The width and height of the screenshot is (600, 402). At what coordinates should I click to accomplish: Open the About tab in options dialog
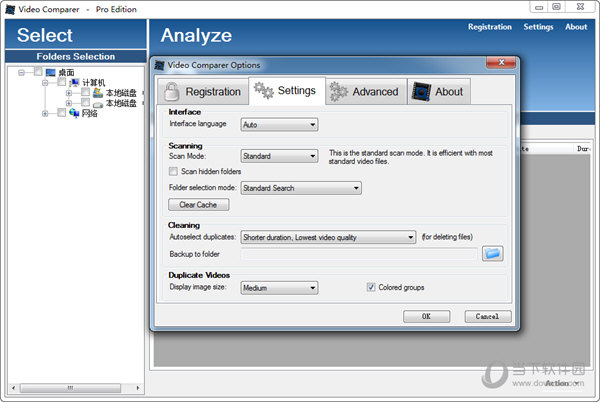[x=439, y=92]
